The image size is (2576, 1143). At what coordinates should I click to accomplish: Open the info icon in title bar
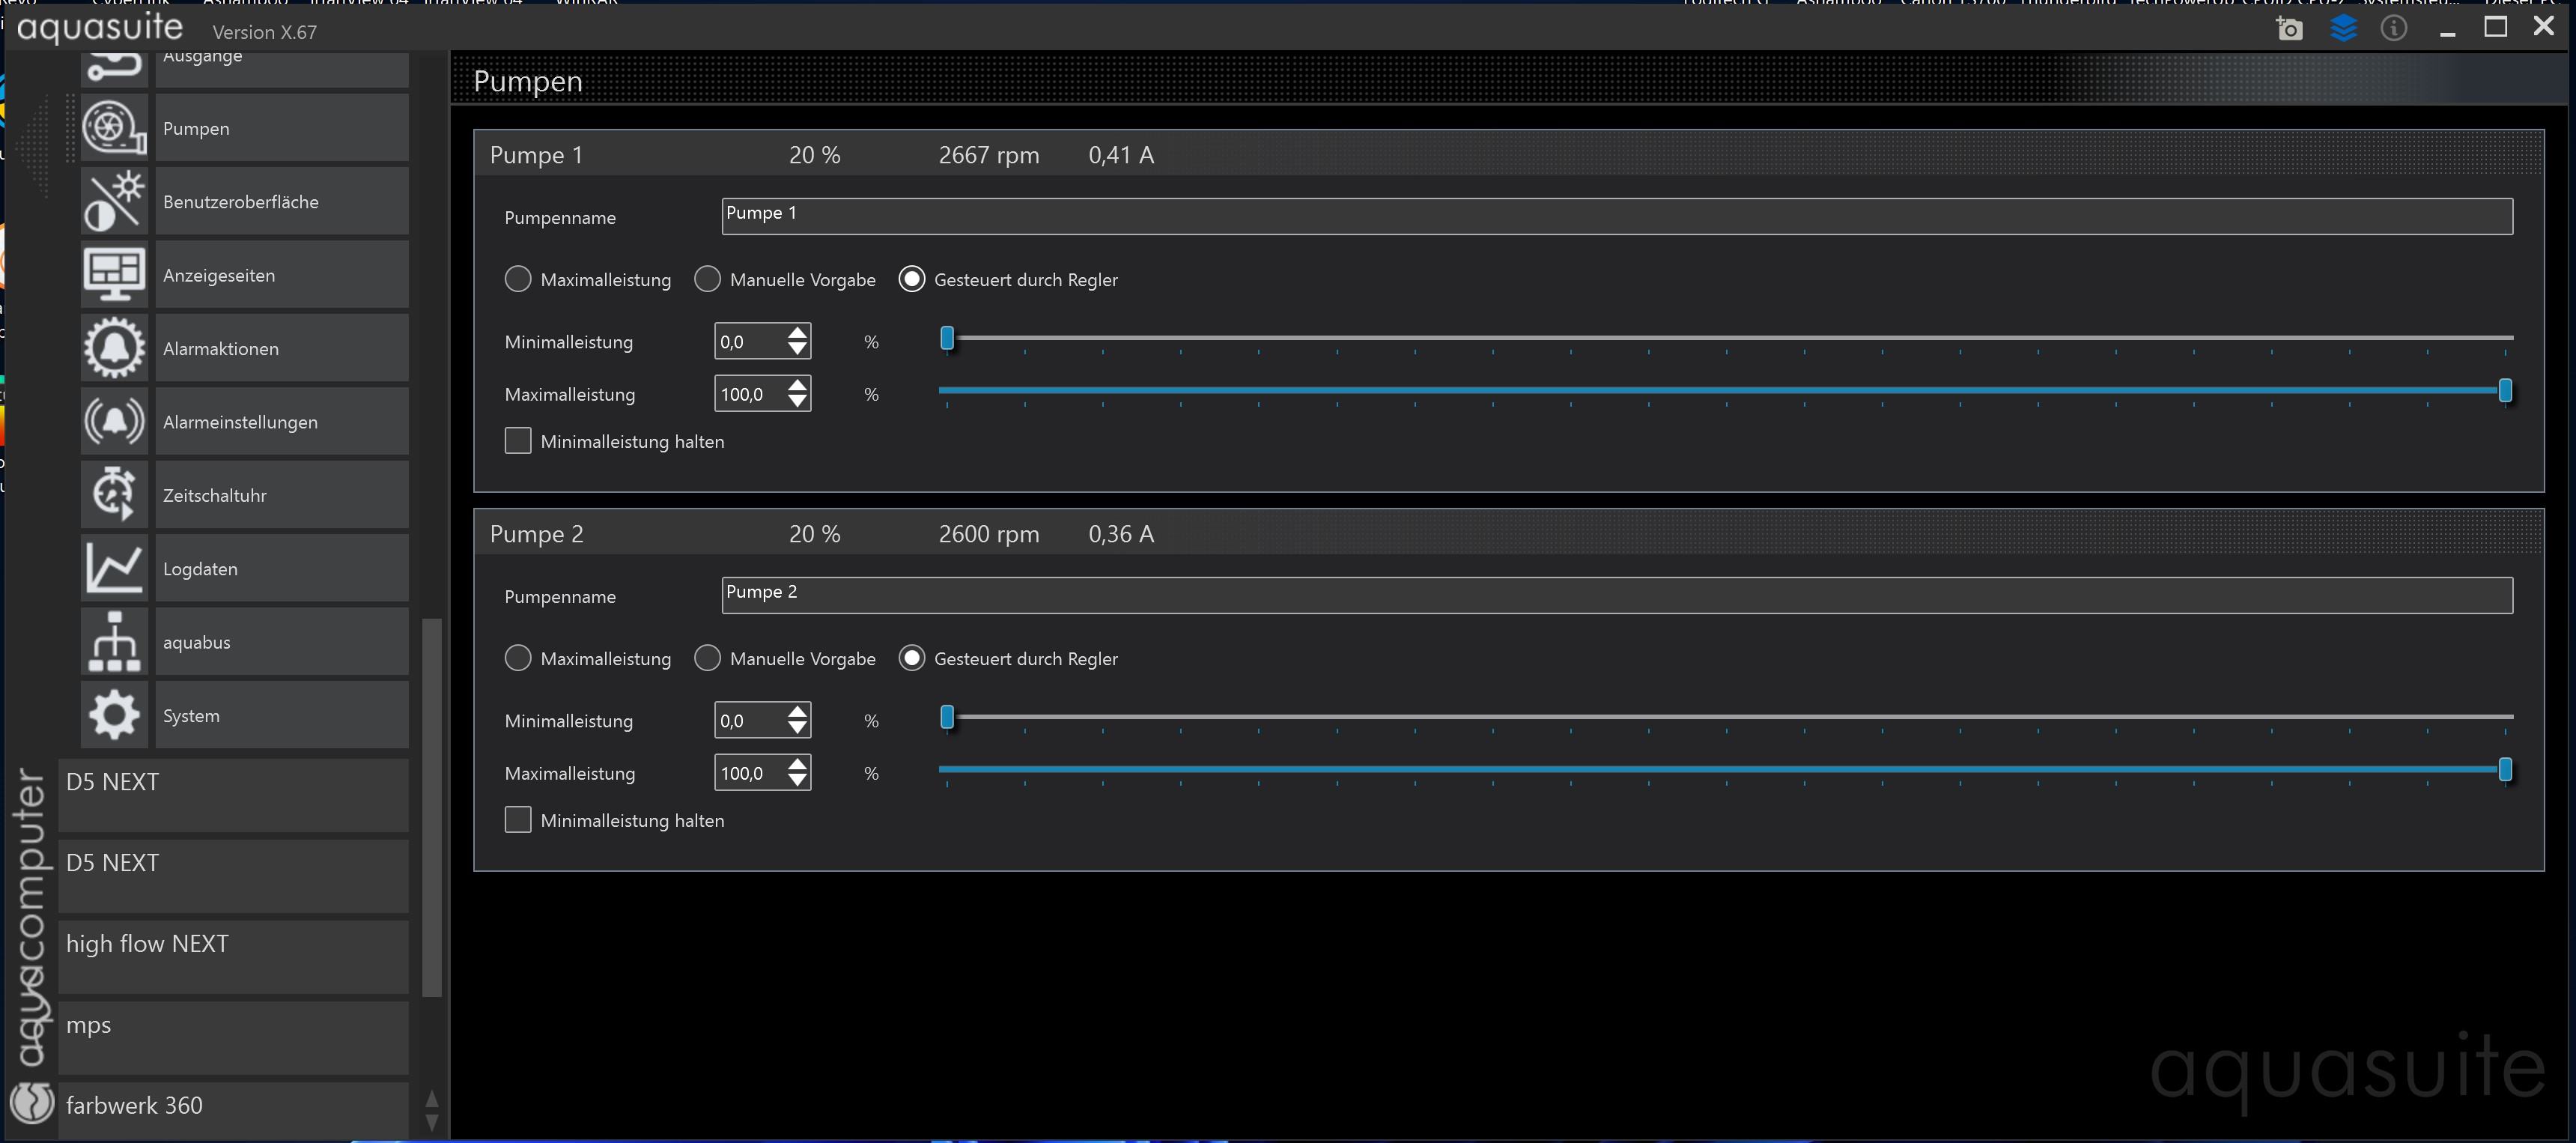pos(2394,28)
